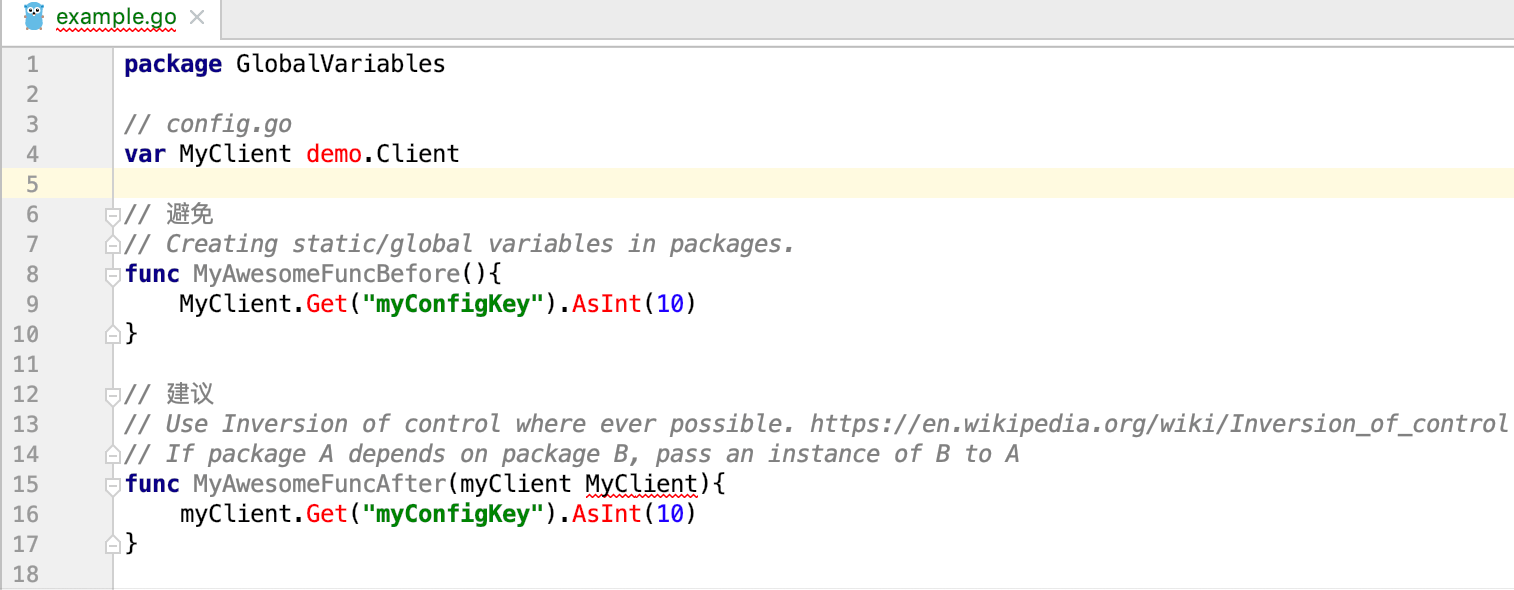This screenshot has width=1514, height=590.
Task: Click line number 5 in the gutter
Action: pos(31,184)
